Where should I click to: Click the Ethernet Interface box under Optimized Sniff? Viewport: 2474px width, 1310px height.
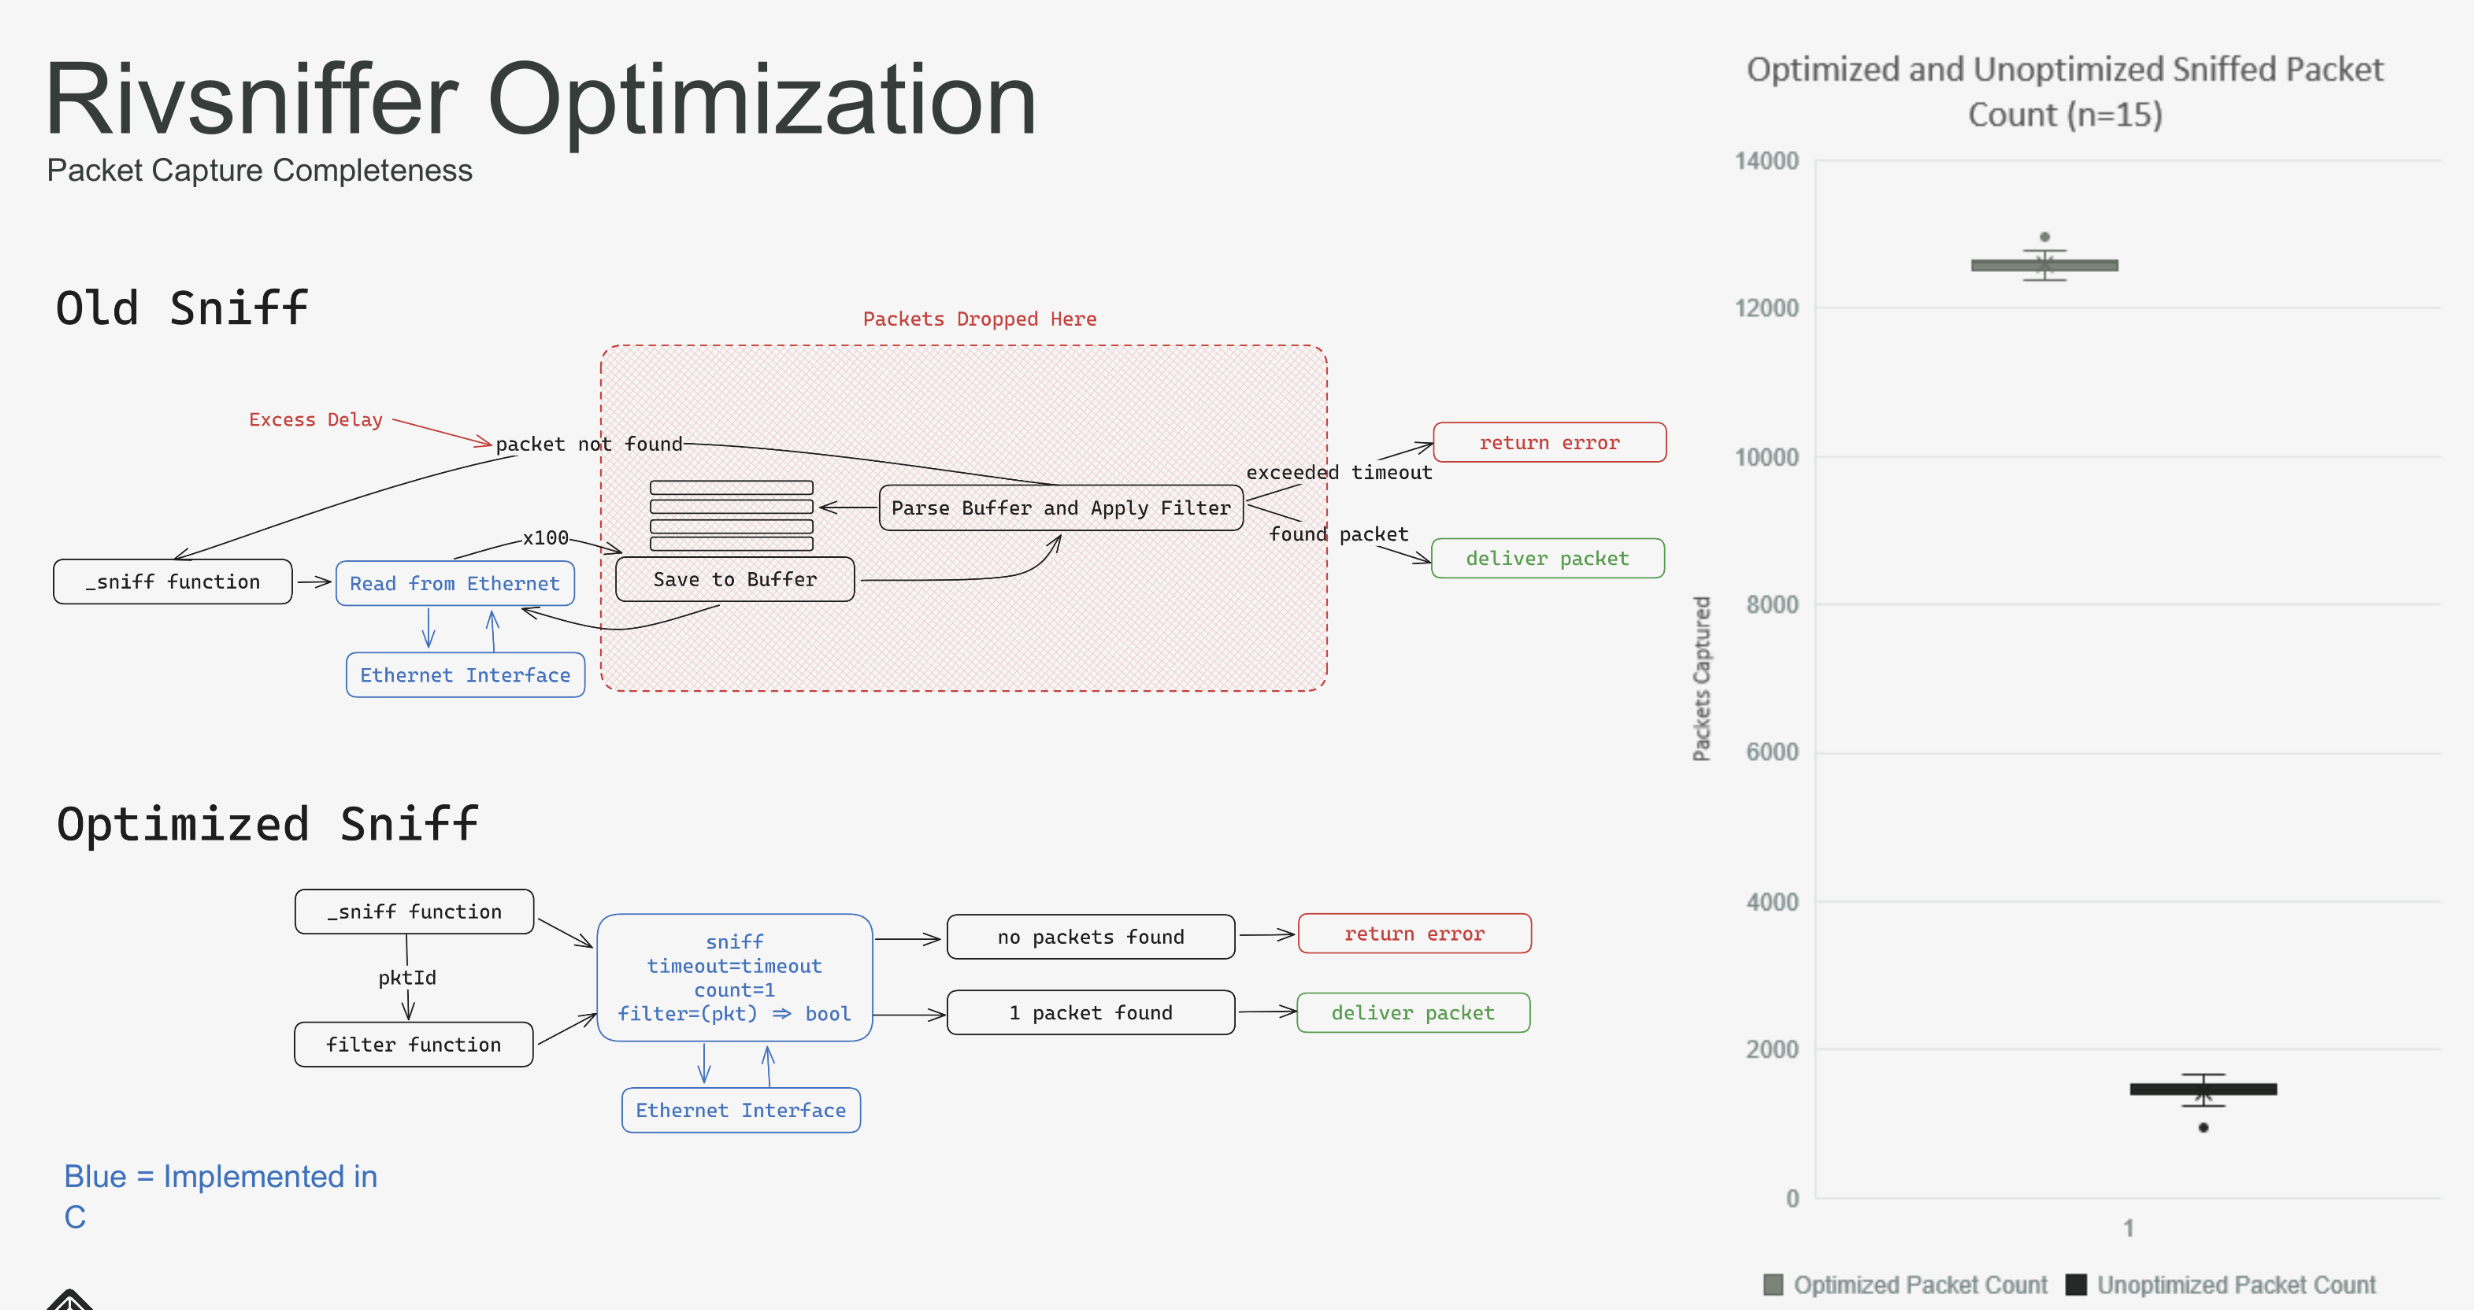740,1110
